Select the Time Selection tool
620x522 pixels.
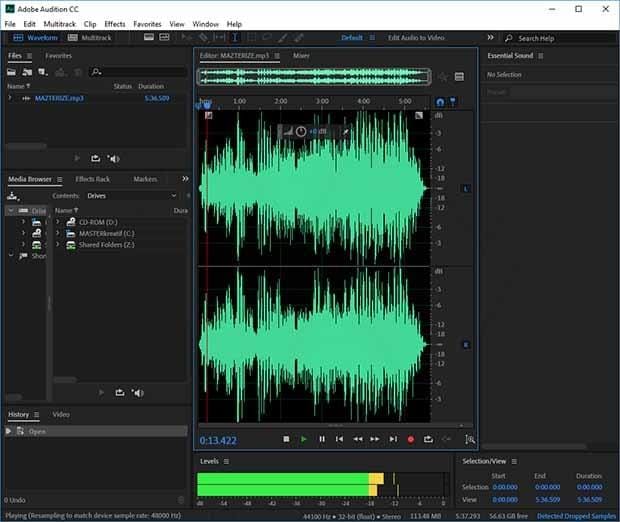[x=235, y=38]
